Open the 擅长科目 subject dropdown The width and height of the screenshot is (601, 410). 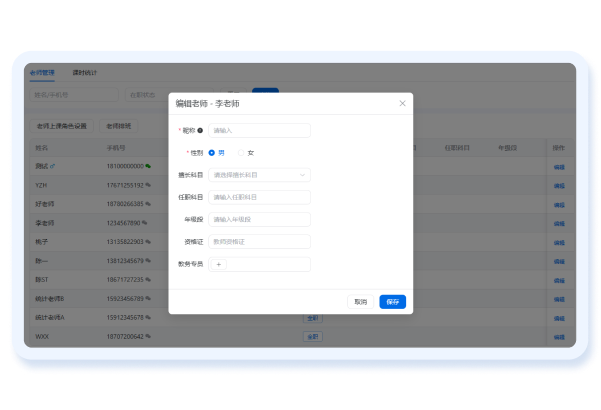259,175
